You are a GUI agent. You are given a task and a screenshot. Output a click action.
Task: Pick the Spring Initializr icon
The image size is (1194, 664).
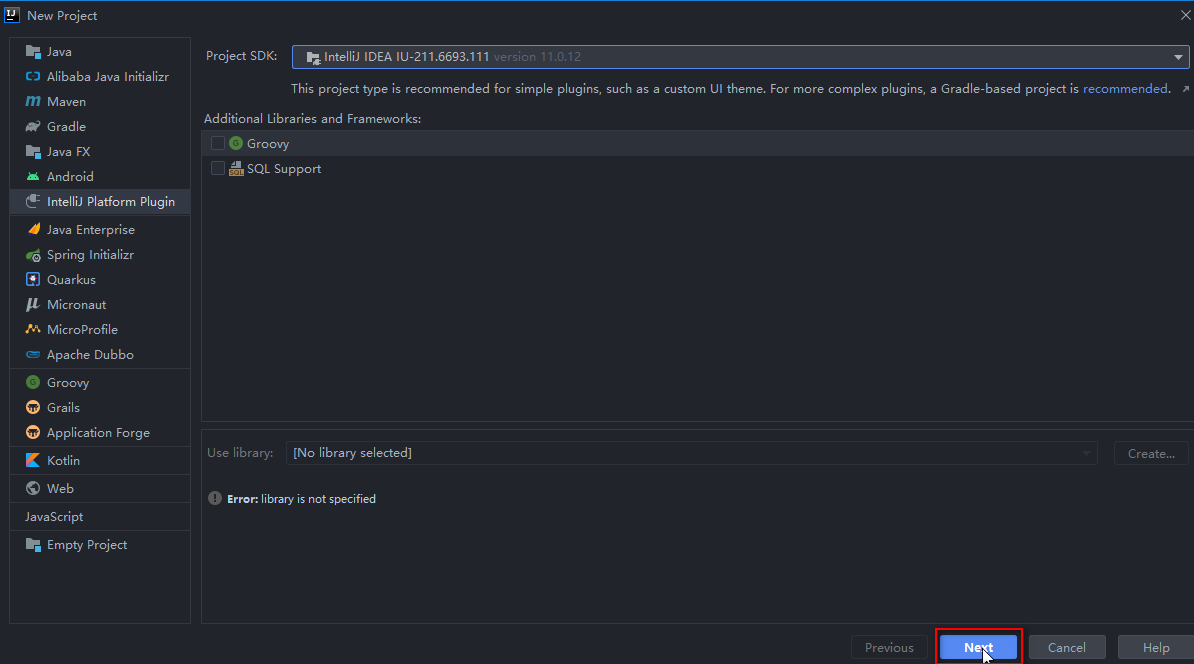33,255
